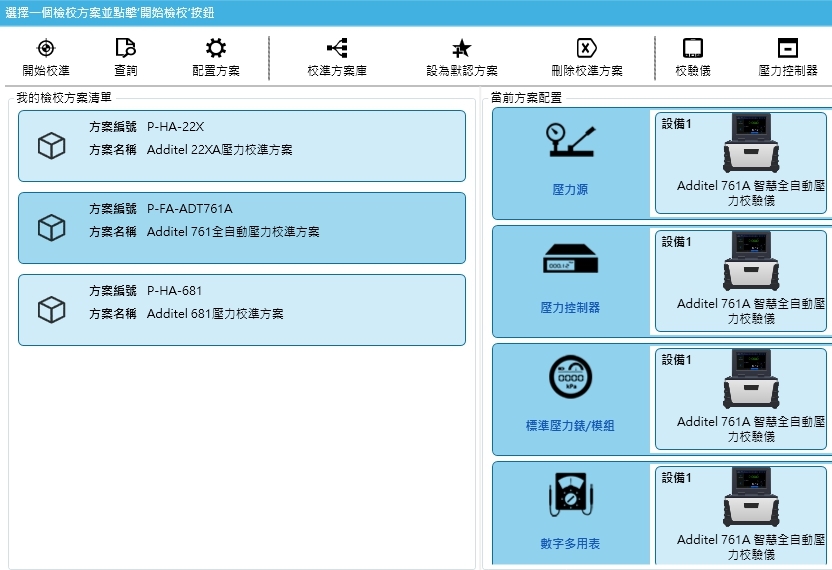Click scheme number P-HA-22X
The width and height of the screenshot is (832, 570).
[175, 127]
